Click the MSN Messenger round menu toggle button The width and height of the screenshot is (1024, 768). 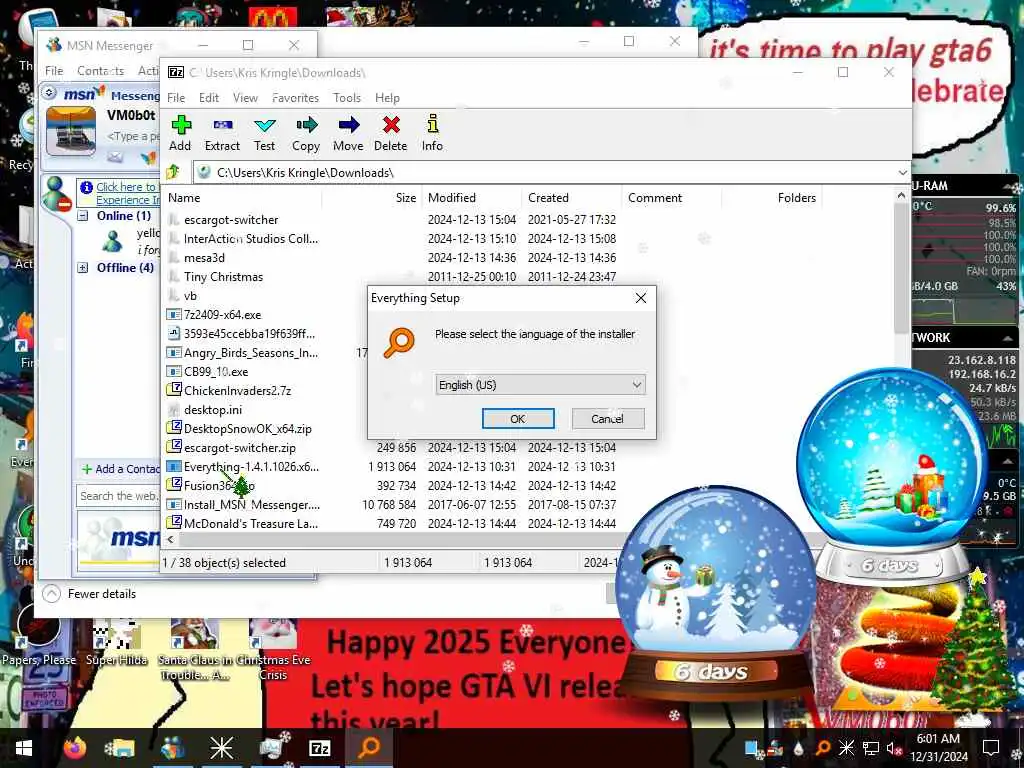click(x=50, y=93)
